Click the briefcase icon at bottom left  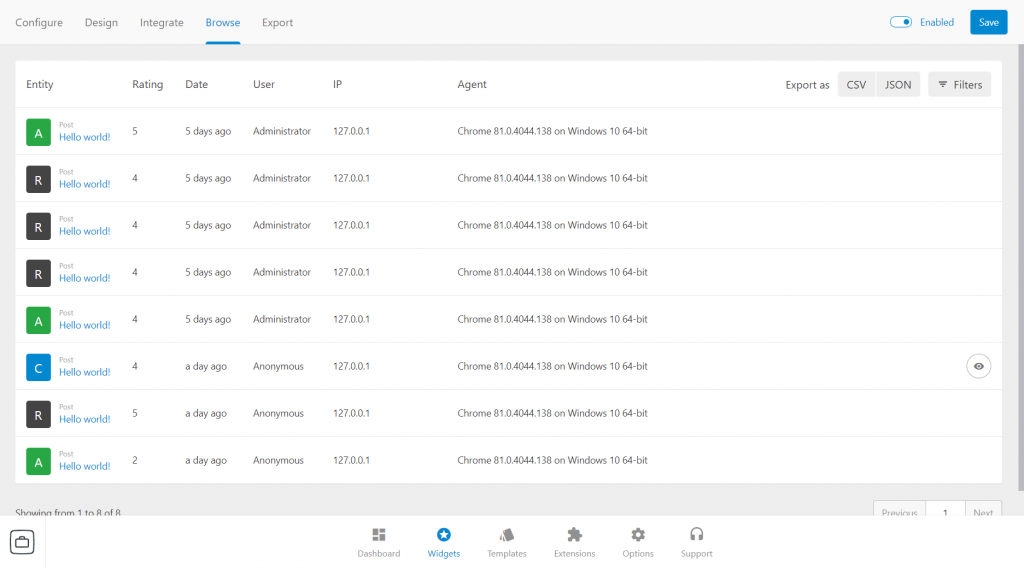22,542
